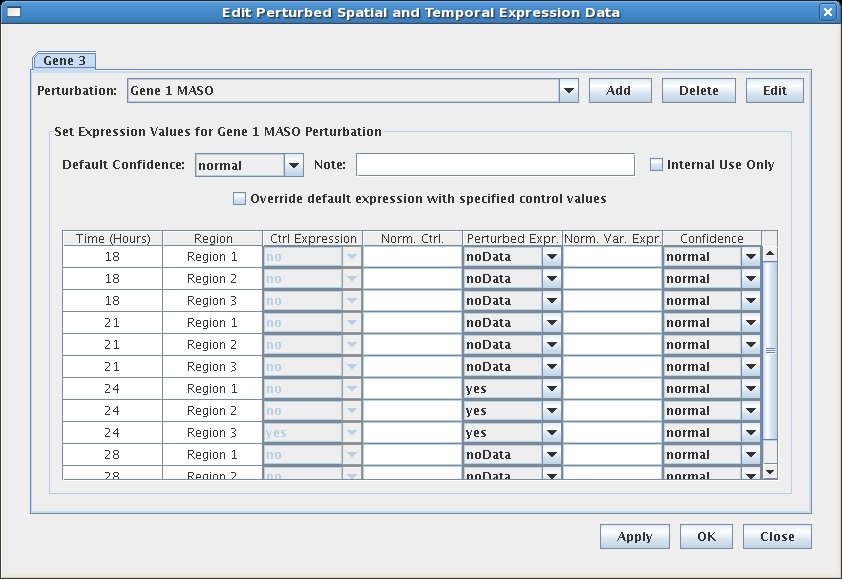Click the Note text field
Screen dimensions: 842x579
[495, 165]
